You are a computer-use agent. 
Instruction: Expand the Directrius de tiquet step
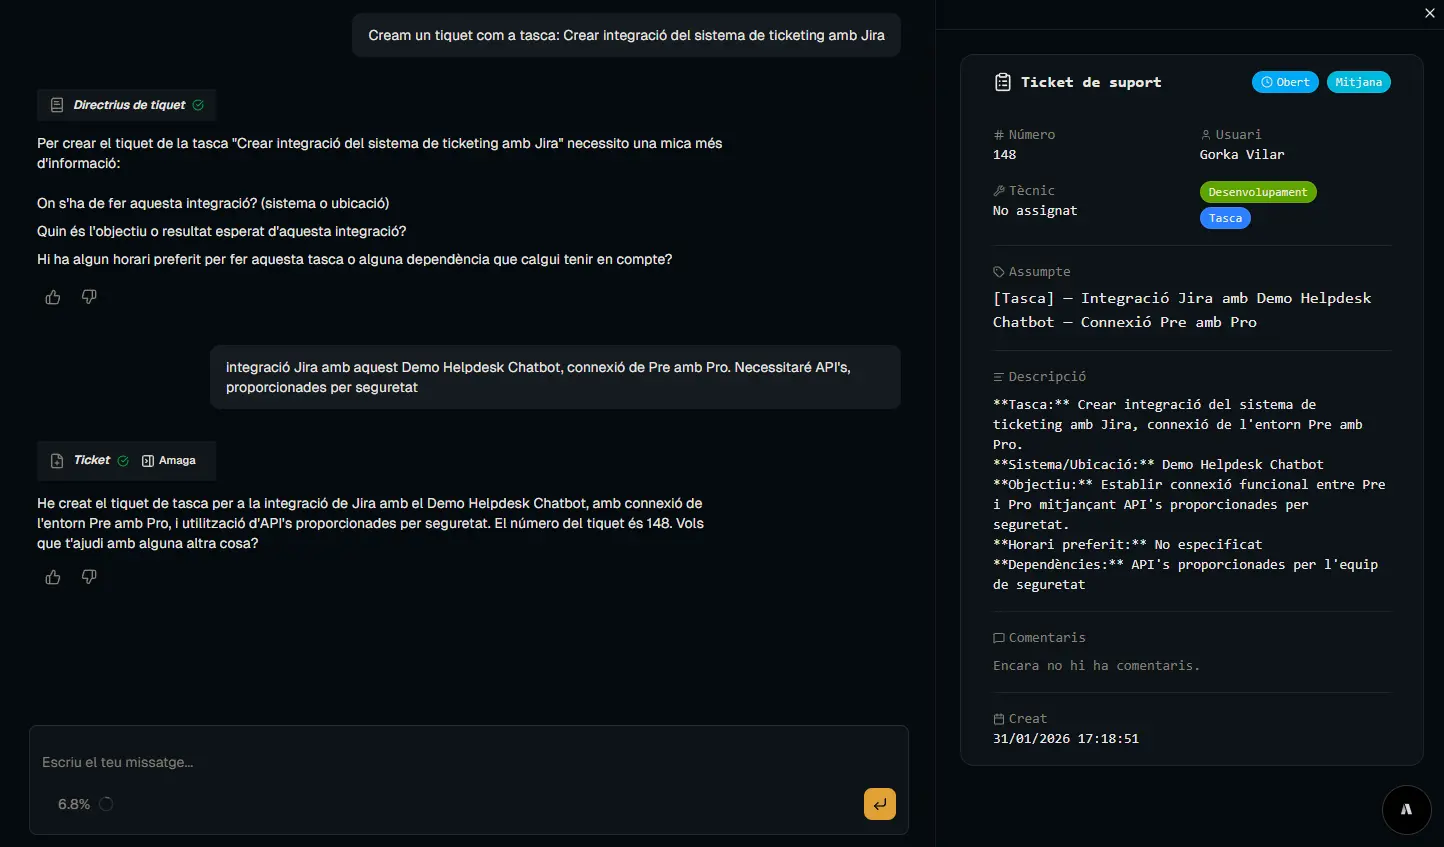(128, 105)
